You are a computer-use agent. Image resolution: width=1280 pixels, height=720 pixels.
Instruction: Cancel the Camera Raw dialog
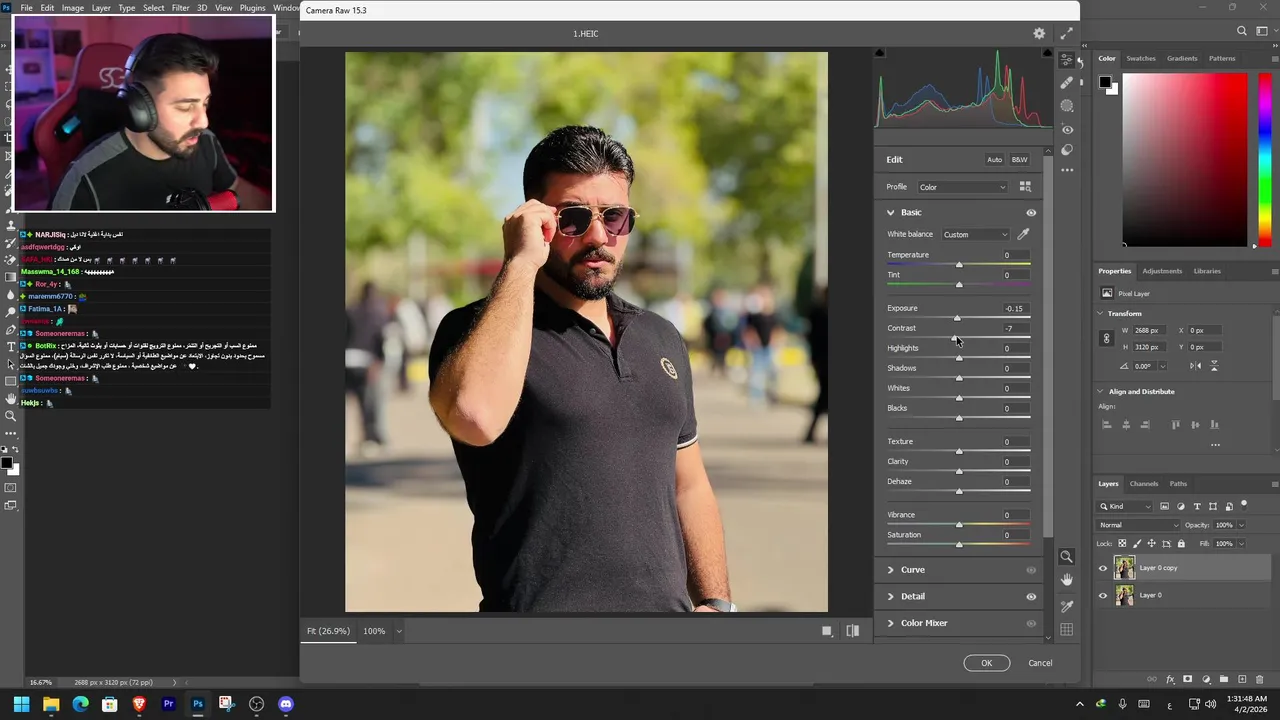tap(1040, 663)
